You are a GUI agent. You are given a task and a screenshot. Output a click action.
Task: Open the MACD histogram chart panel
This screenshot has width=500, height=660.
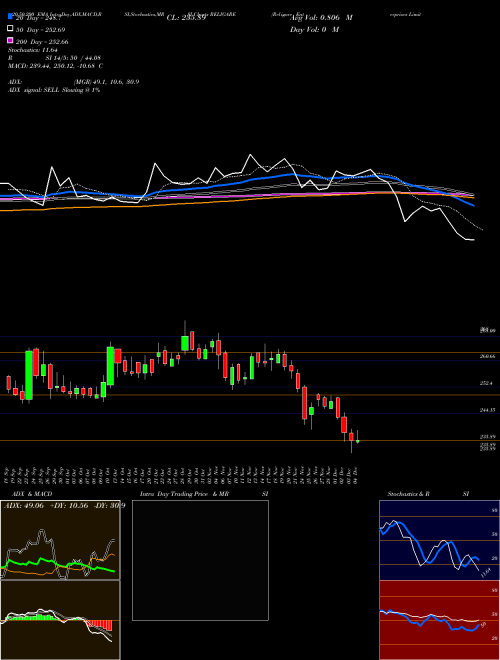[60, 620]
